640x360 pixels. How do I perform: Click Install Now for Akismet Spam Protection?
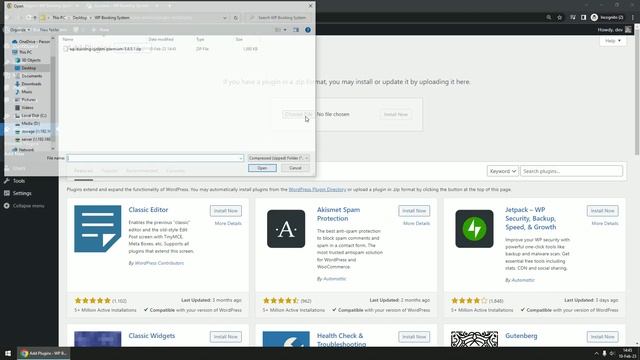click(x=414, y=211)
